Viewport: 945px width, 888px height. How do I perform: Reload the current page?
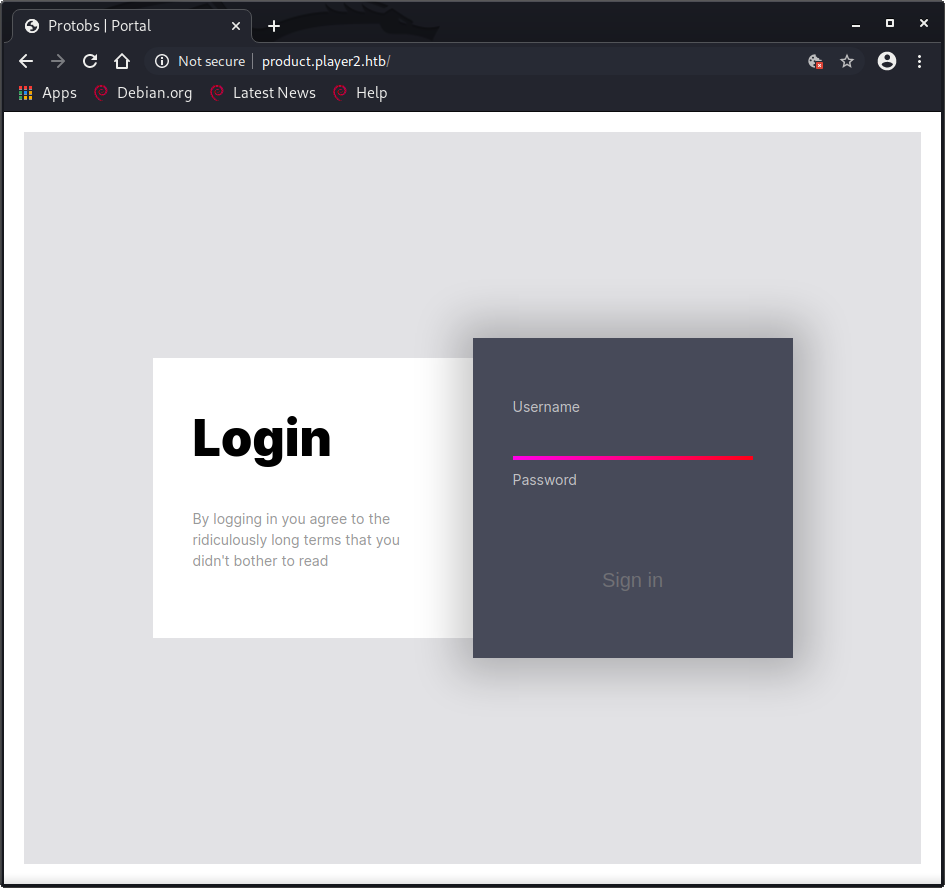(x=90, y=61)
